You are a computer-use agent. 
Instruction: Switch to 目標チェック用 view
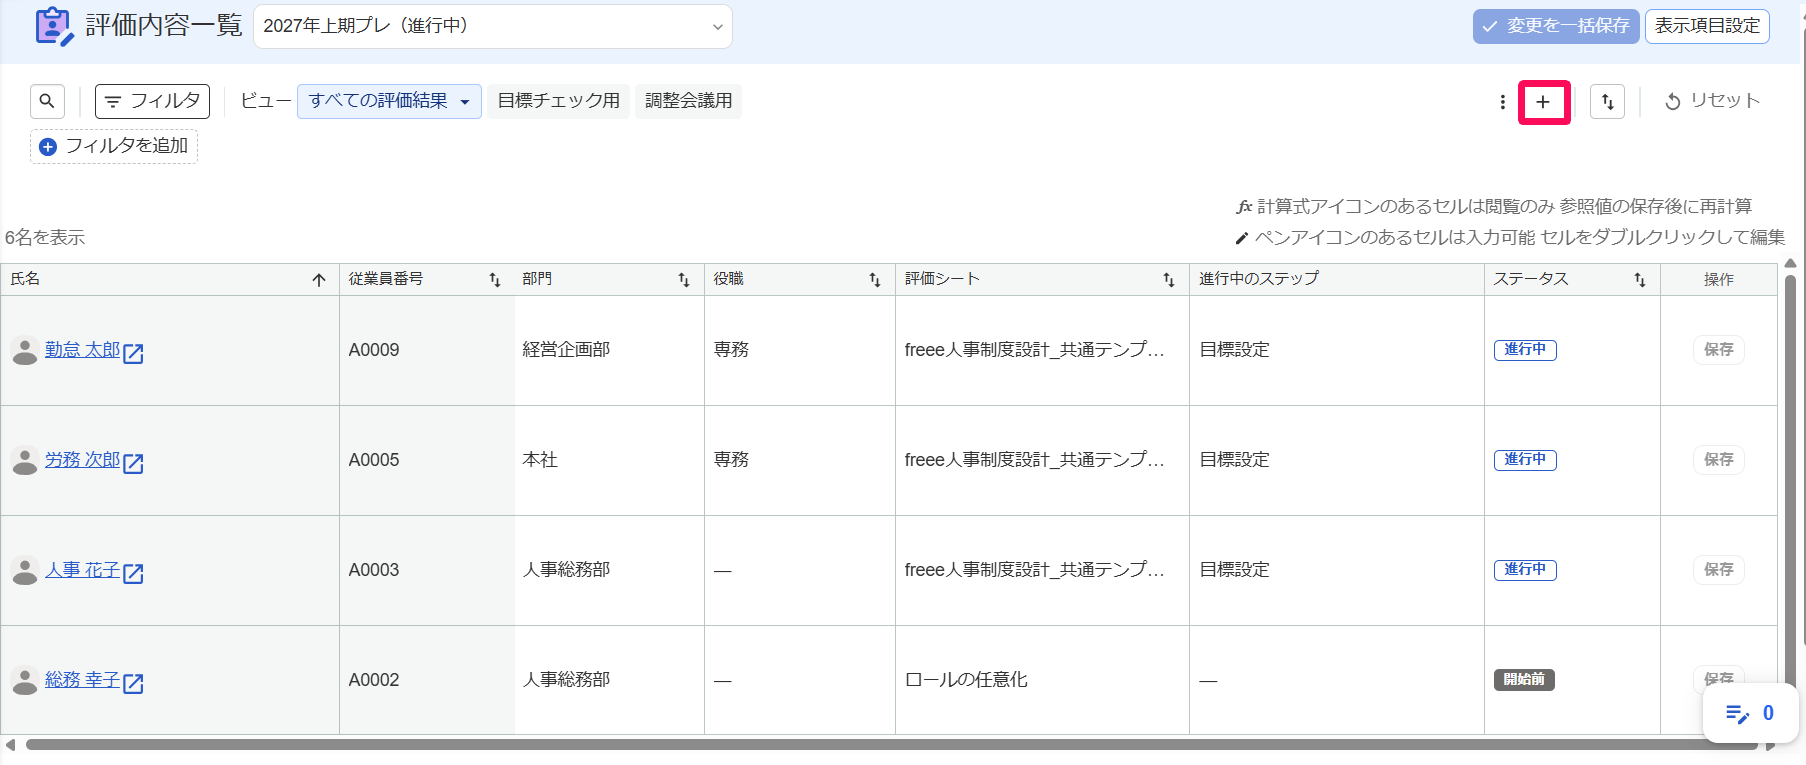[559, 101]
